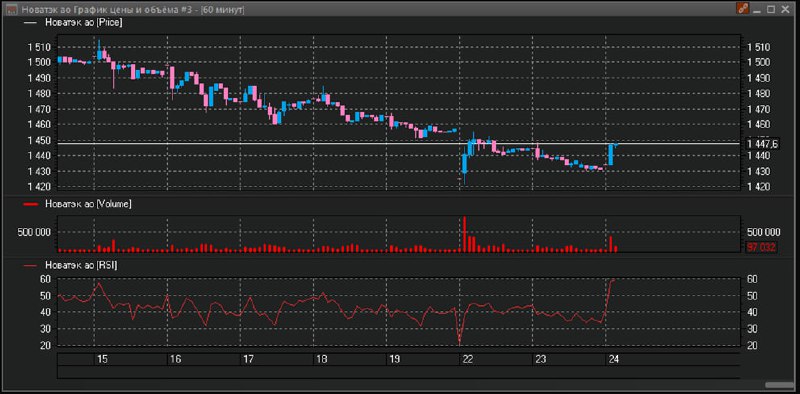The image size is (800, 394).
Task: Select date label 15 on time axis
Action: (x=102, y=359)
